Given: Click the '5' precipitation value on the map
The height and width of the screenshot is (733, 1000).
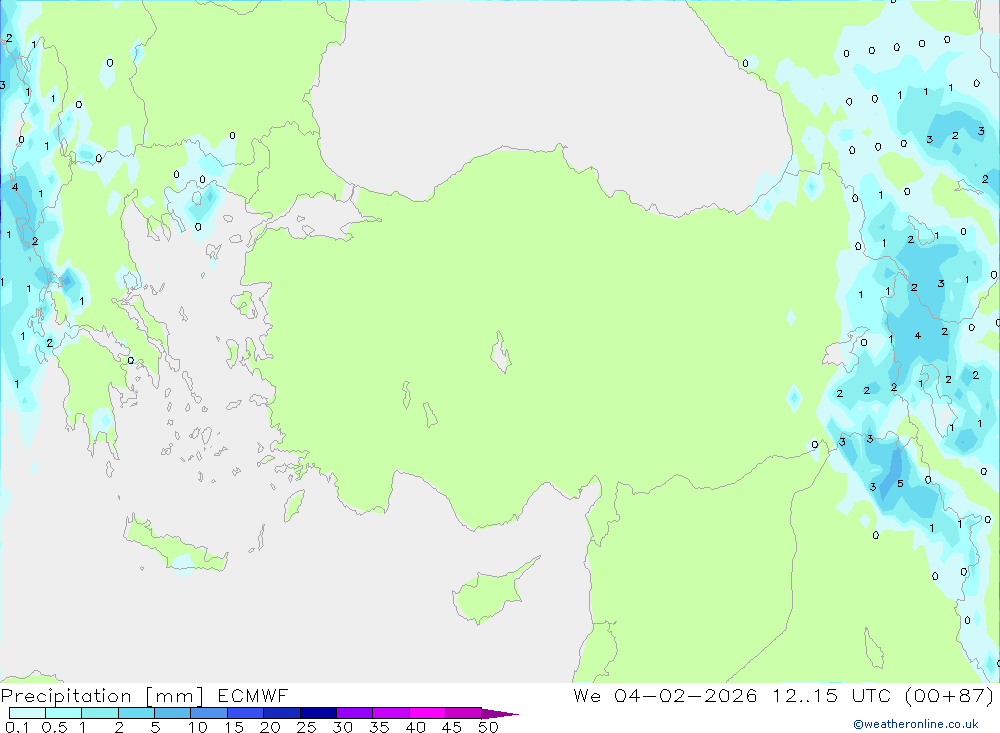Looking at the screenshot, I should click(900, 484).
